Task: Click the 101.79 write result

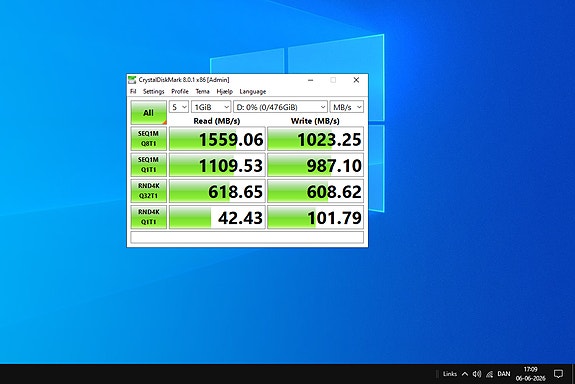Action: click(315, 217)
